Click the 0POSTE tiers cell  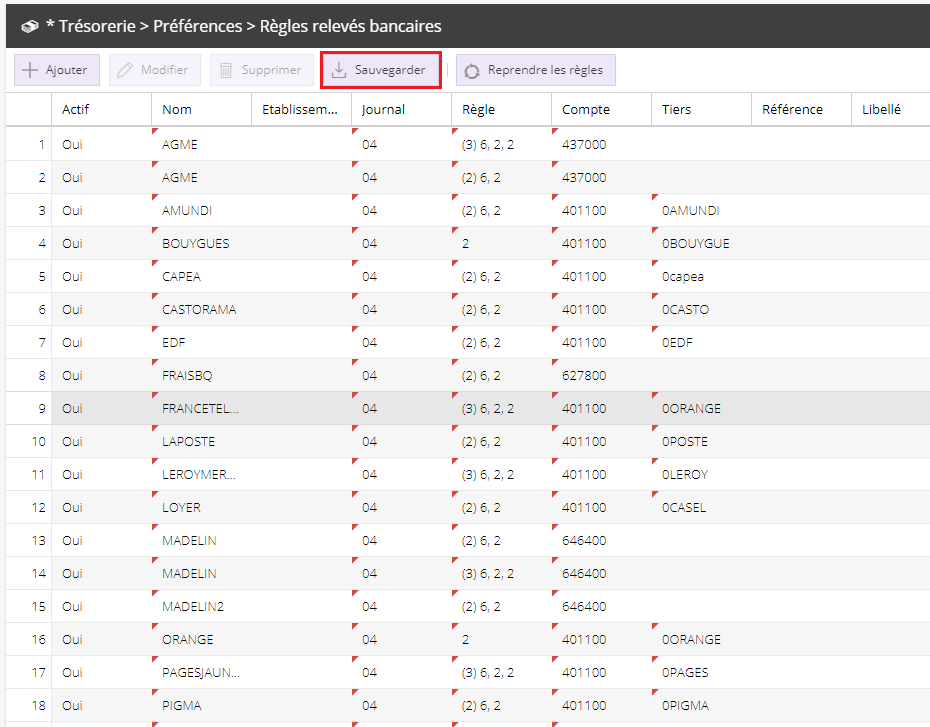pos(702,442)
